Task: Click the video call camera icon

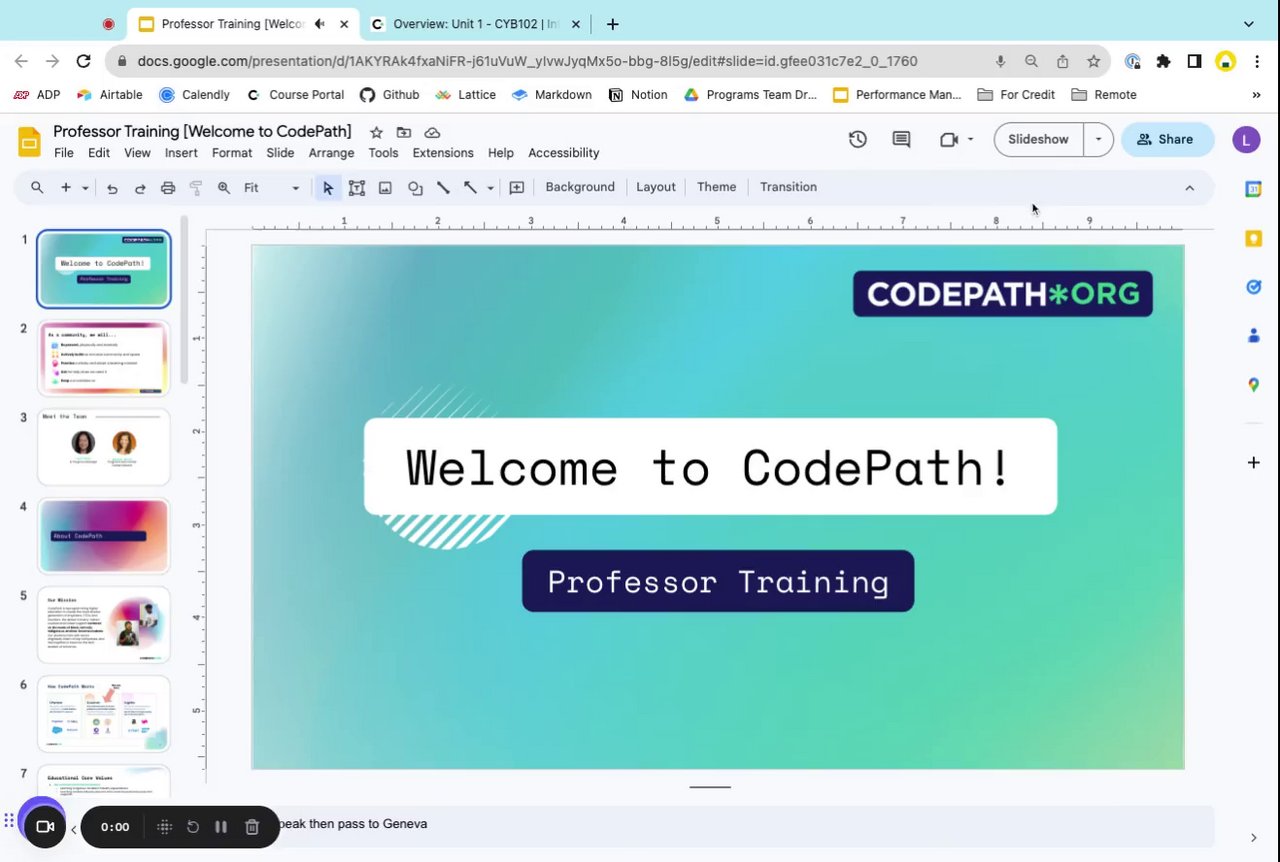Action: coord(949,140)
